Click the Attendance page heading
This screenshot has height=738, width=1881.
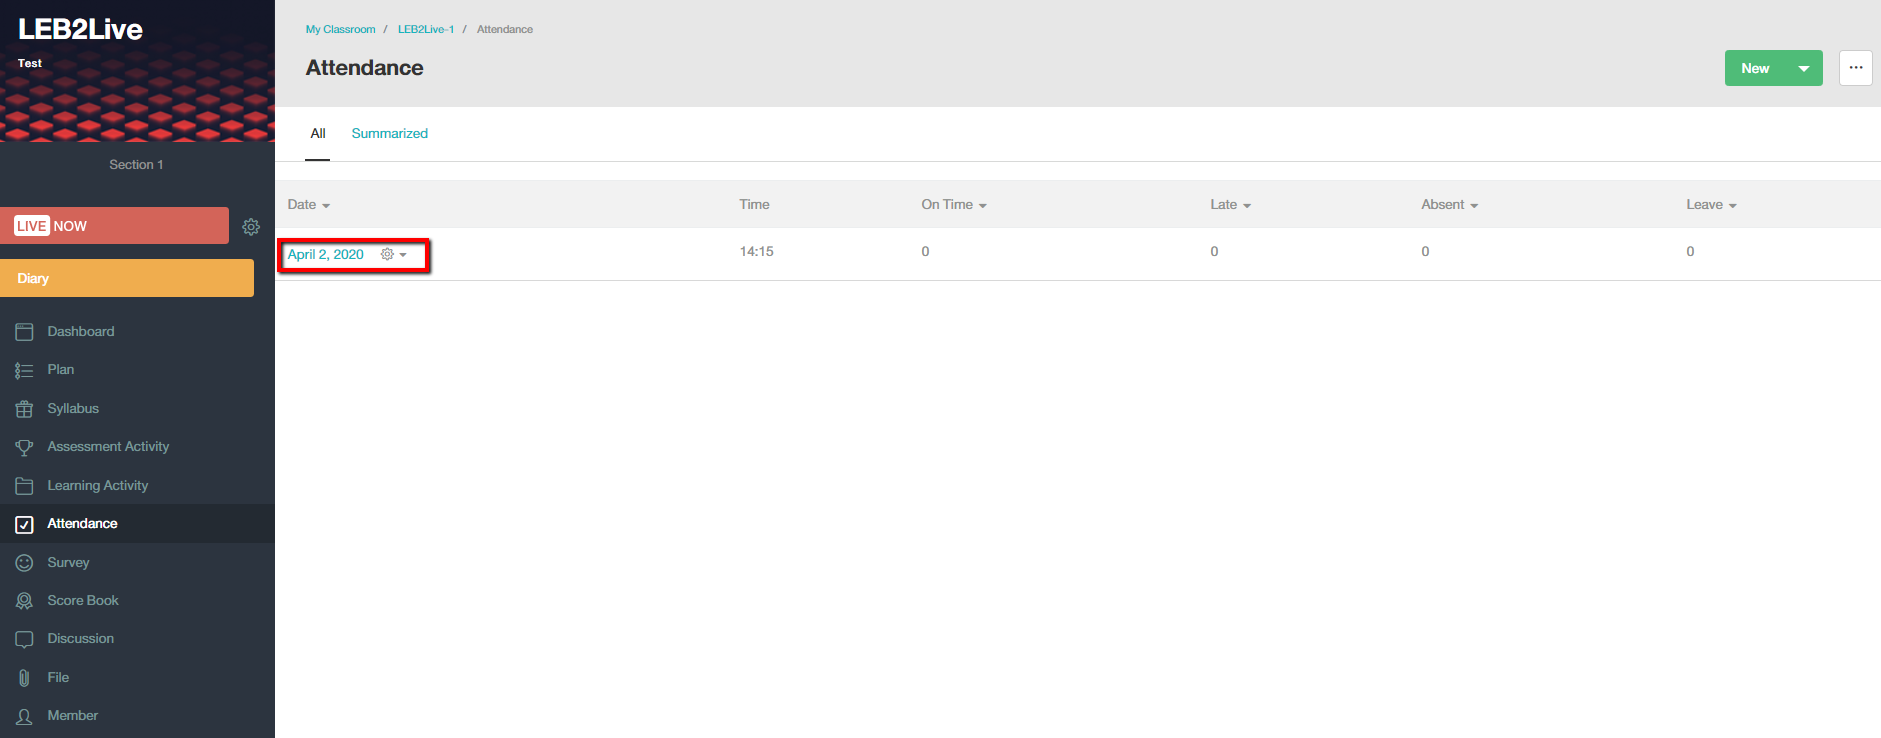(364, 68)
